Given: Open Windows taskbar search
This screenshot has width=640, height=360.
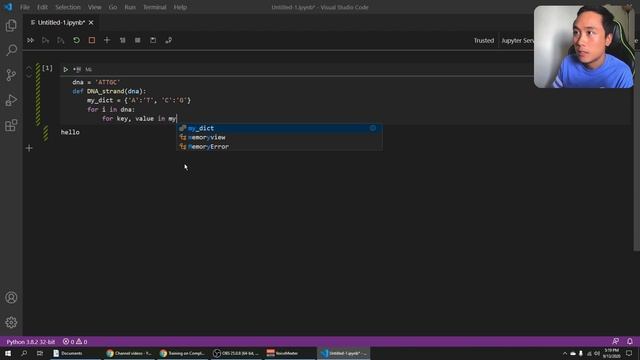Looking at the screenshot, I should pos(24,353).
